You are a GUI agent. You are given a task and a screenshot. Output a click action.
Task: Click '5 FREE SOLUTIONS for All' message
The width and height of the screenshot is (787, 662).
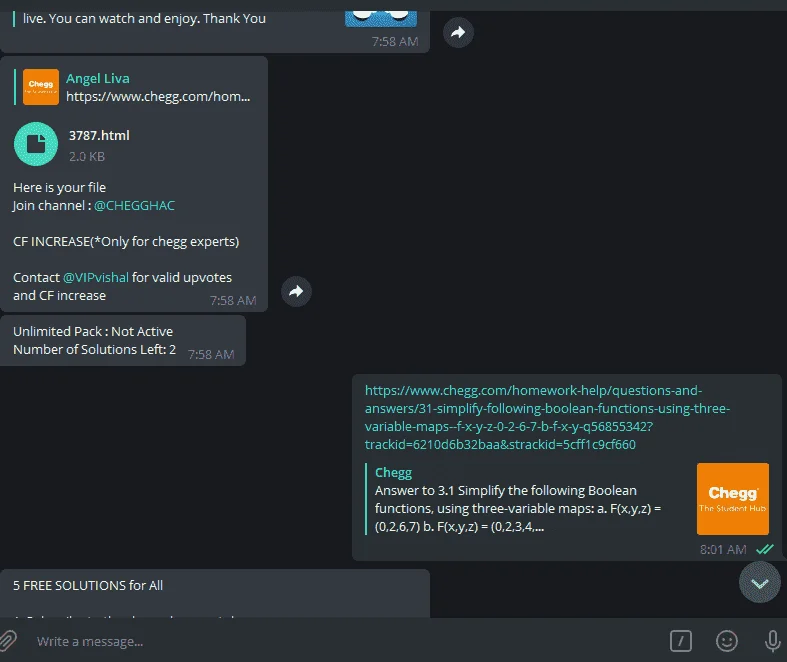88,585
